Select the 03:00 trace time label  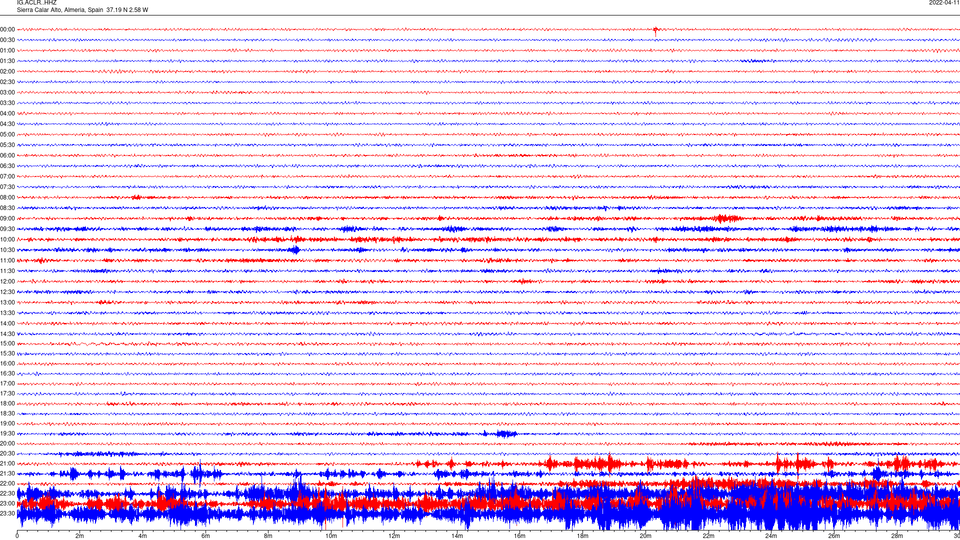coord(7,92)
